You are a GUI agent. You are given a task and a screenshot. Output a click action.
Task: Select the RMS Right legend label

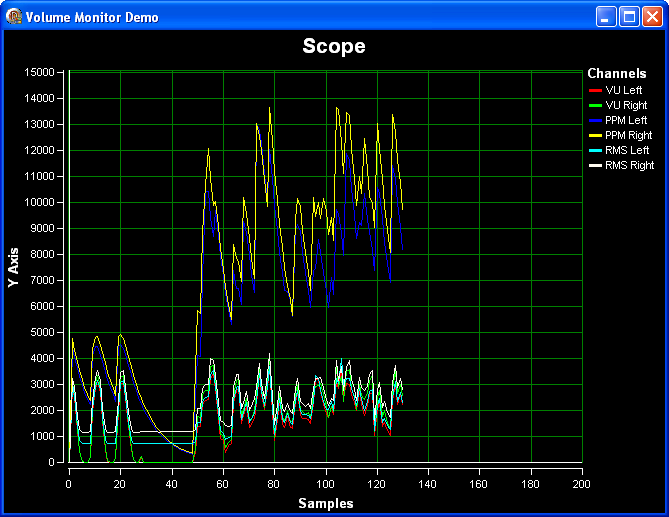pyautogui.click(x=629, y=165)
